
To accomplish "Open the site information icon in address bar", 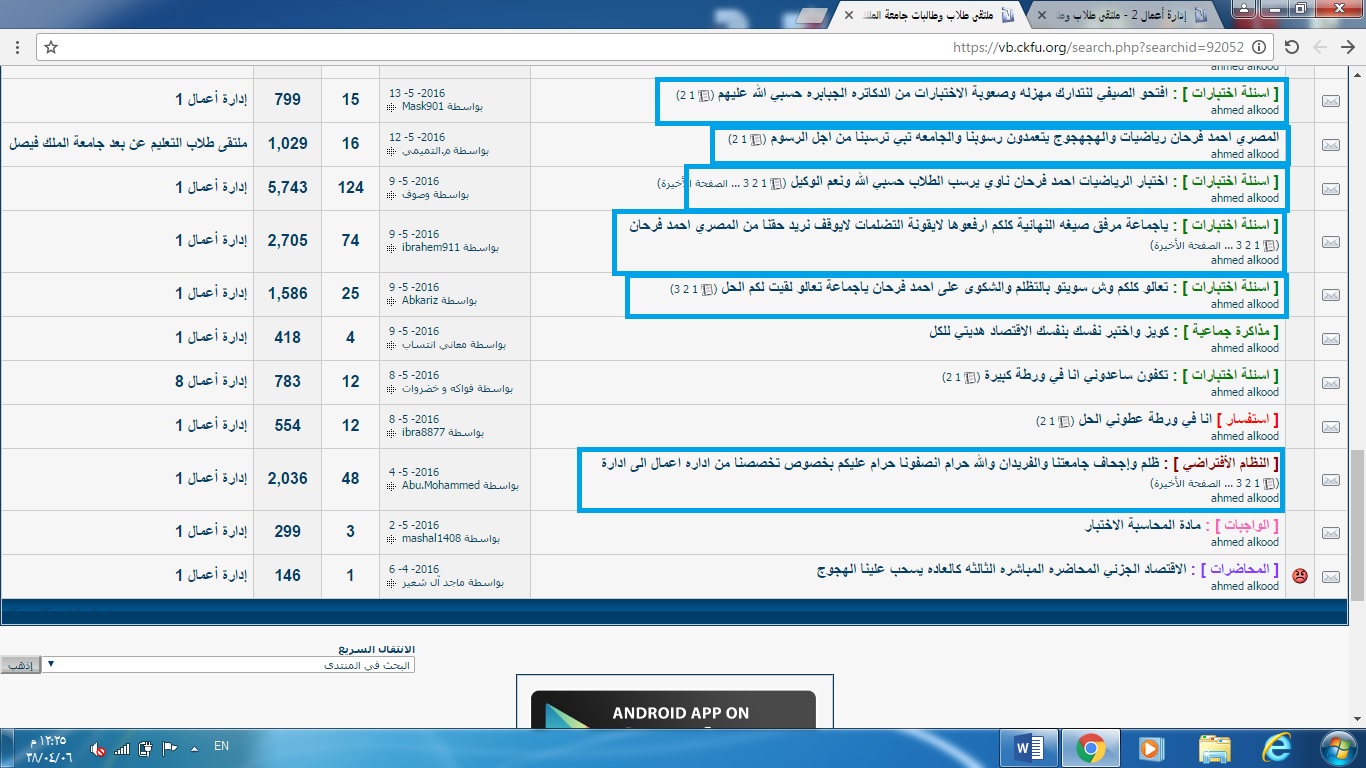I will (x=1259, y=47).
